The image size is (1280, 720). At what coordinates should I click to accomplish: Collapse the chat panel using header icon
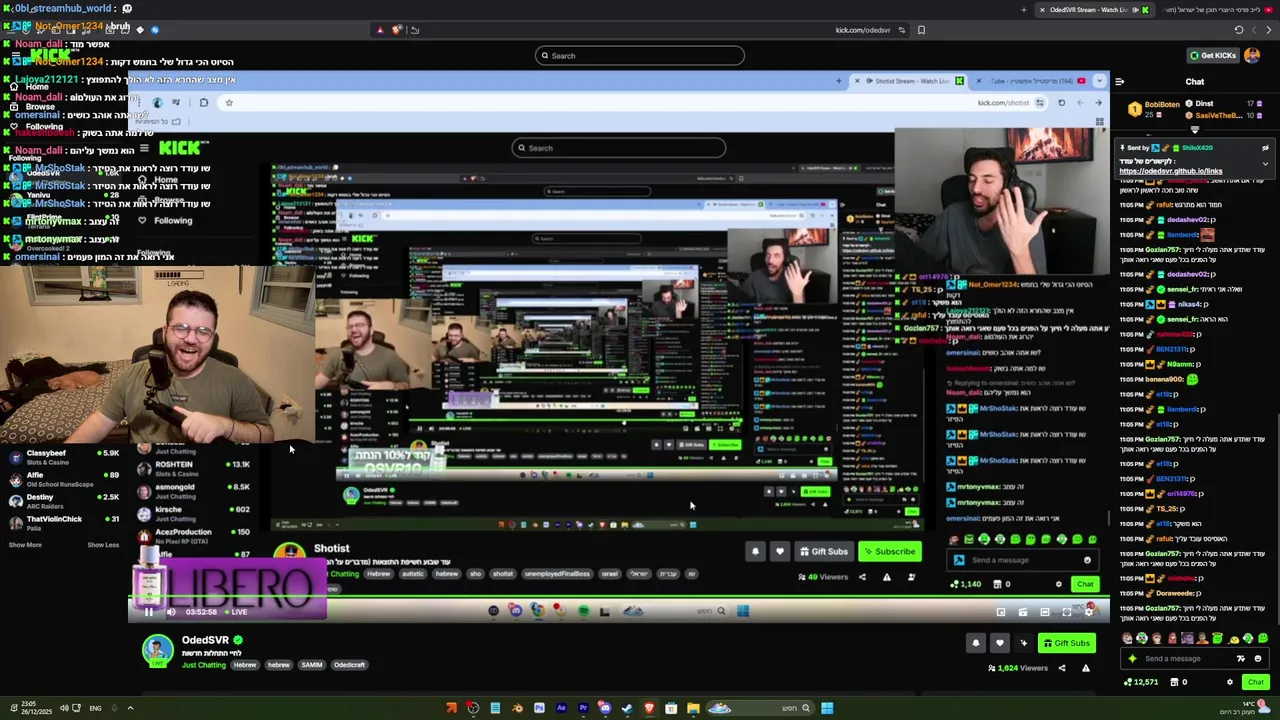click(1119, 82)
